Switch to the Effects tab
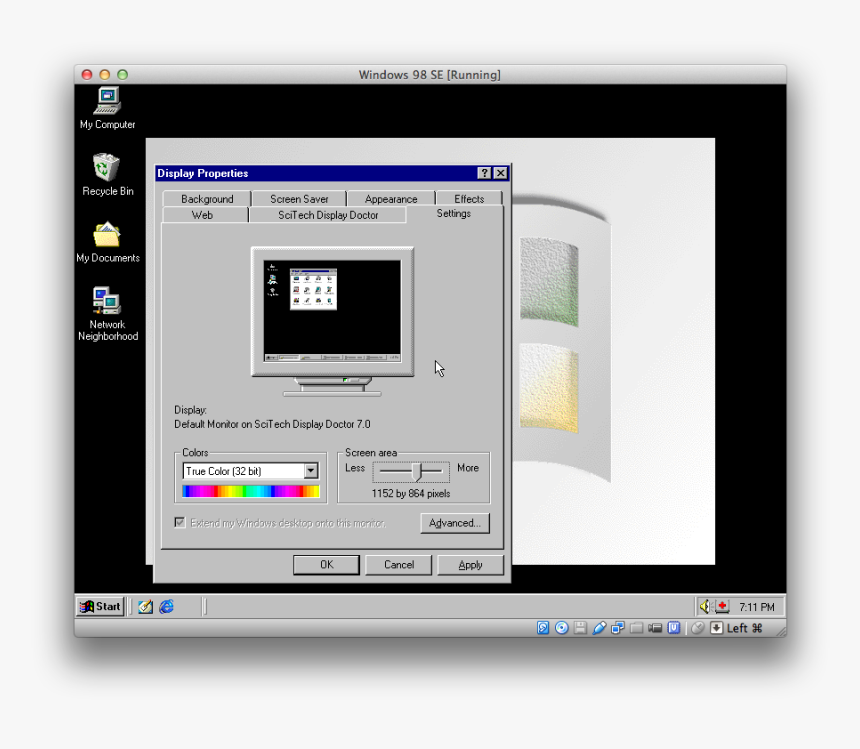 pos(469,198)
